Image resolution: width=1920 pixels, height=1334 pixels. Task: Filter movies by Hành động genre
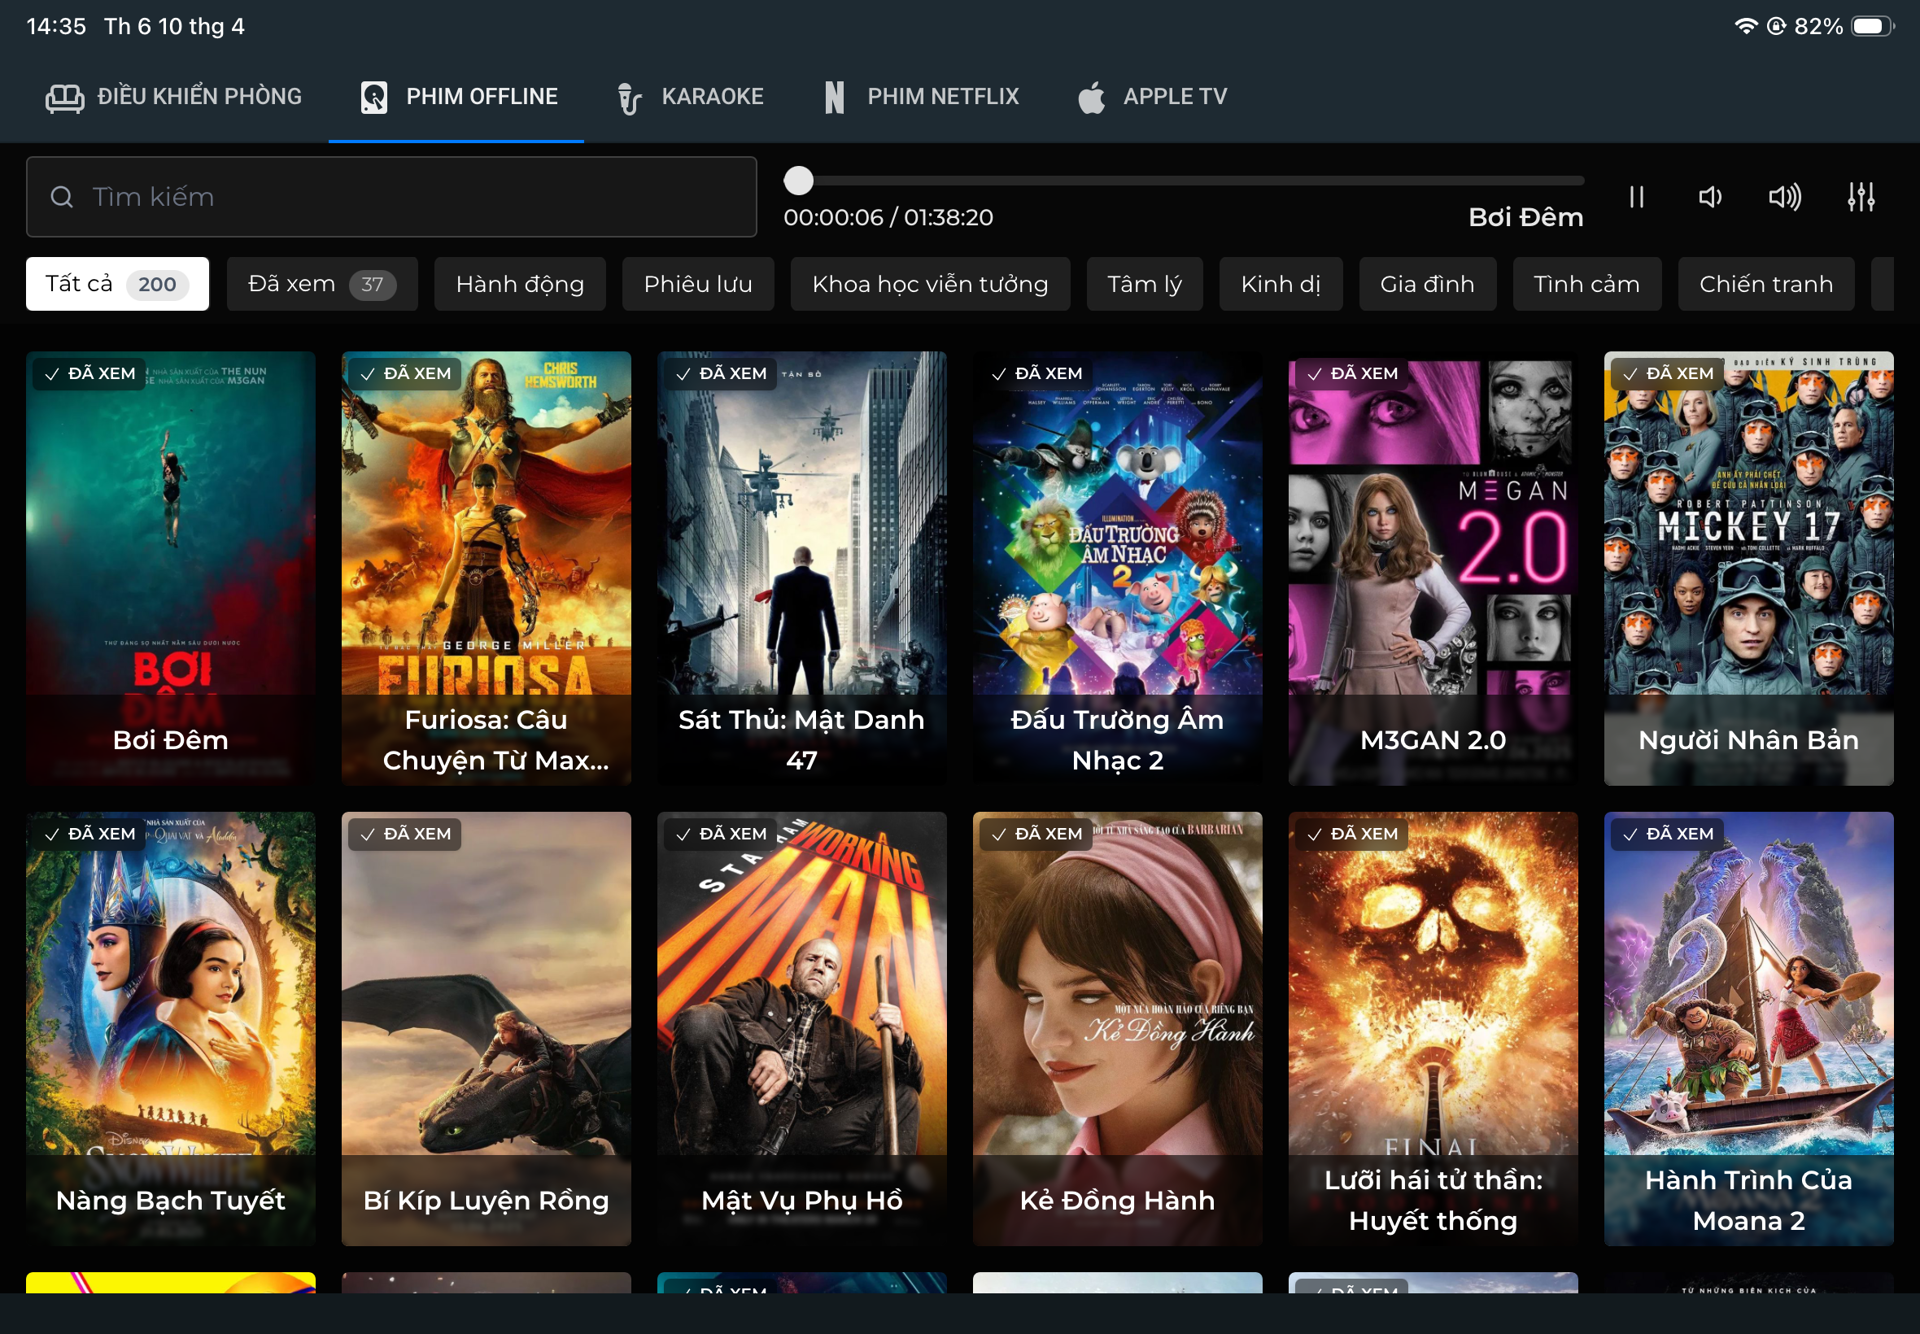tap(519, 284)
